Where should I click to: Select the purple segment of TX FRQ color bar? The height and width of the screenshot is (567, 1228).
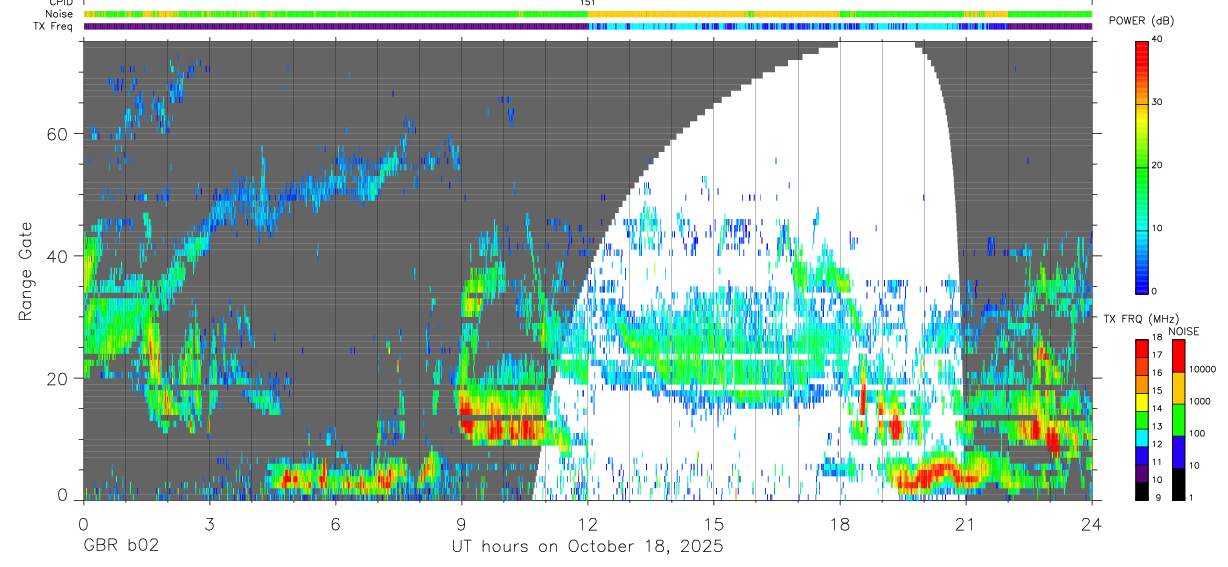click(x=1142, y=473)
